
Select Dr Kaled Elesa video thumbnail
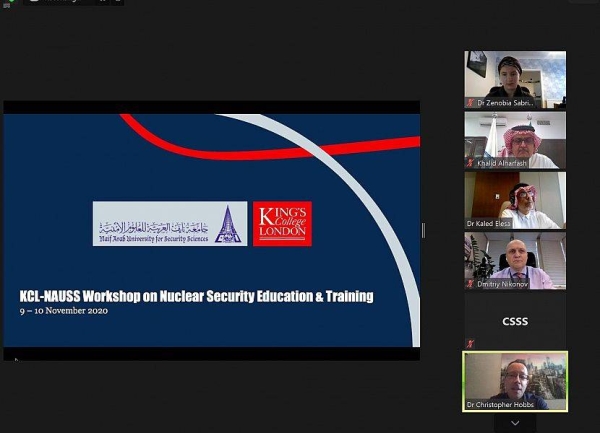515,200
